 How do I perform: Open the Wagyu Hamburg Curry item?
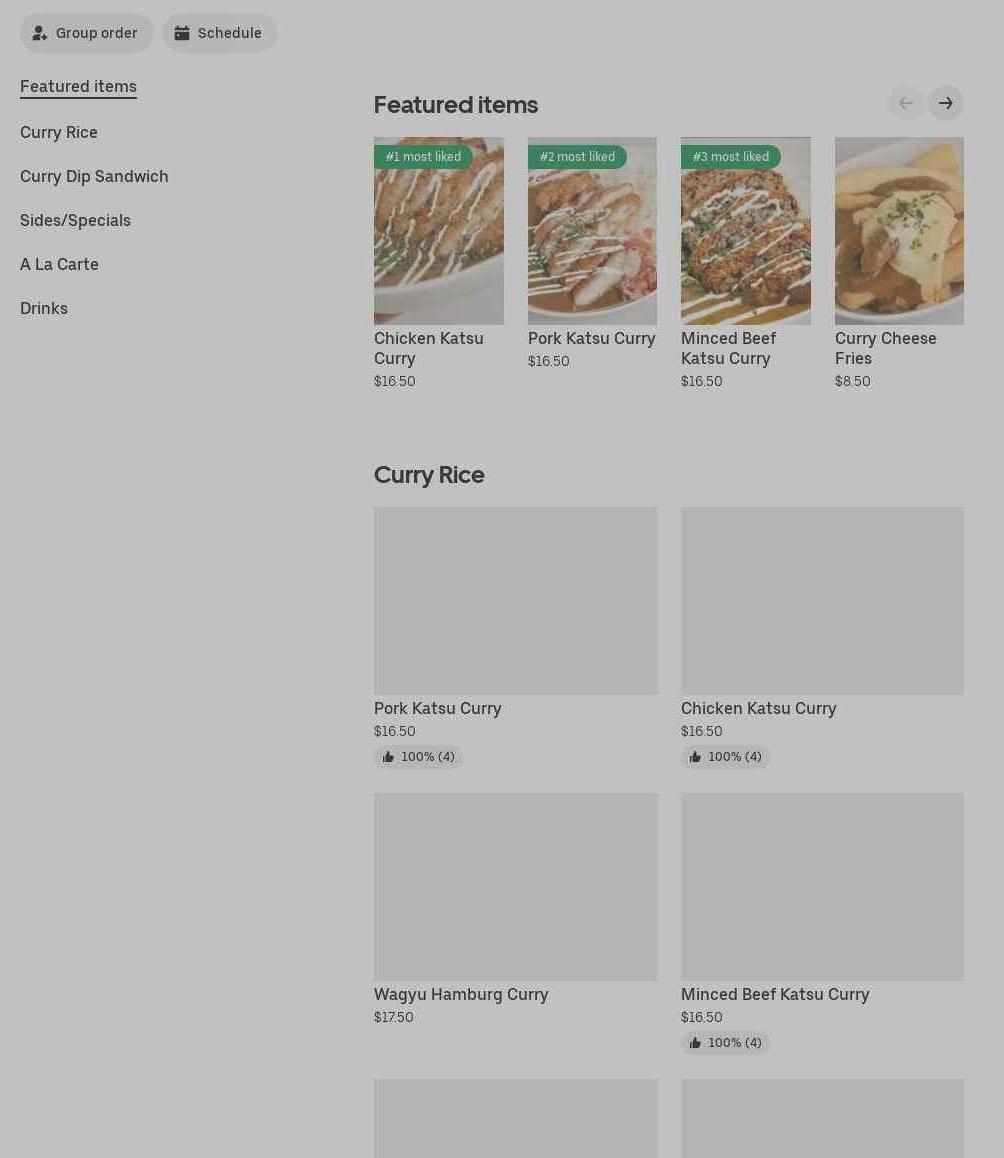[x=515, y=887]
